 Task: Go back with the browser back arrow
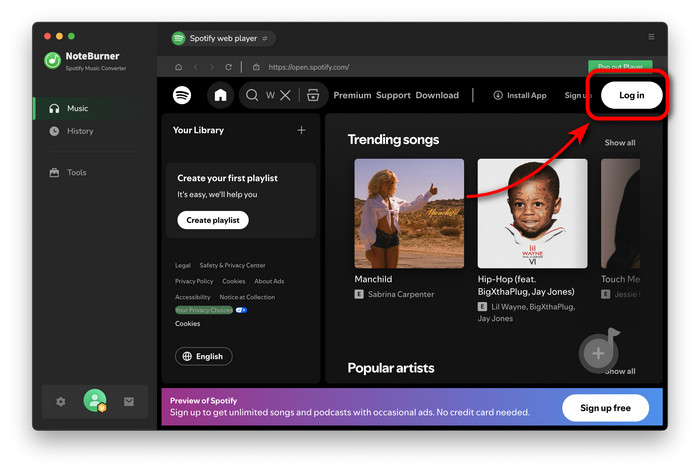196,67
